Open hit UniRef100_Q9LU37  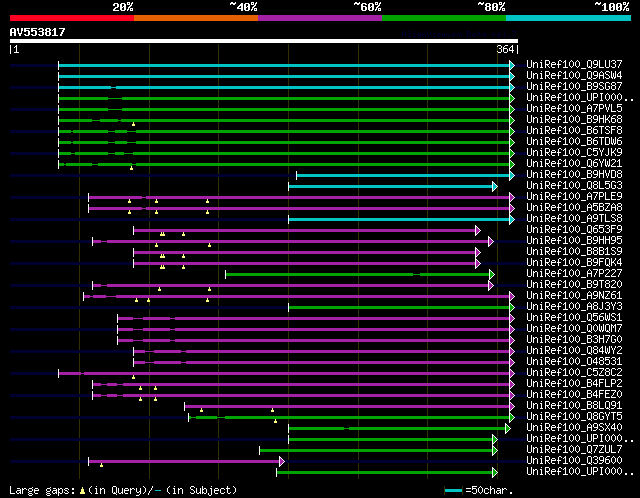[x=574, y=64]
